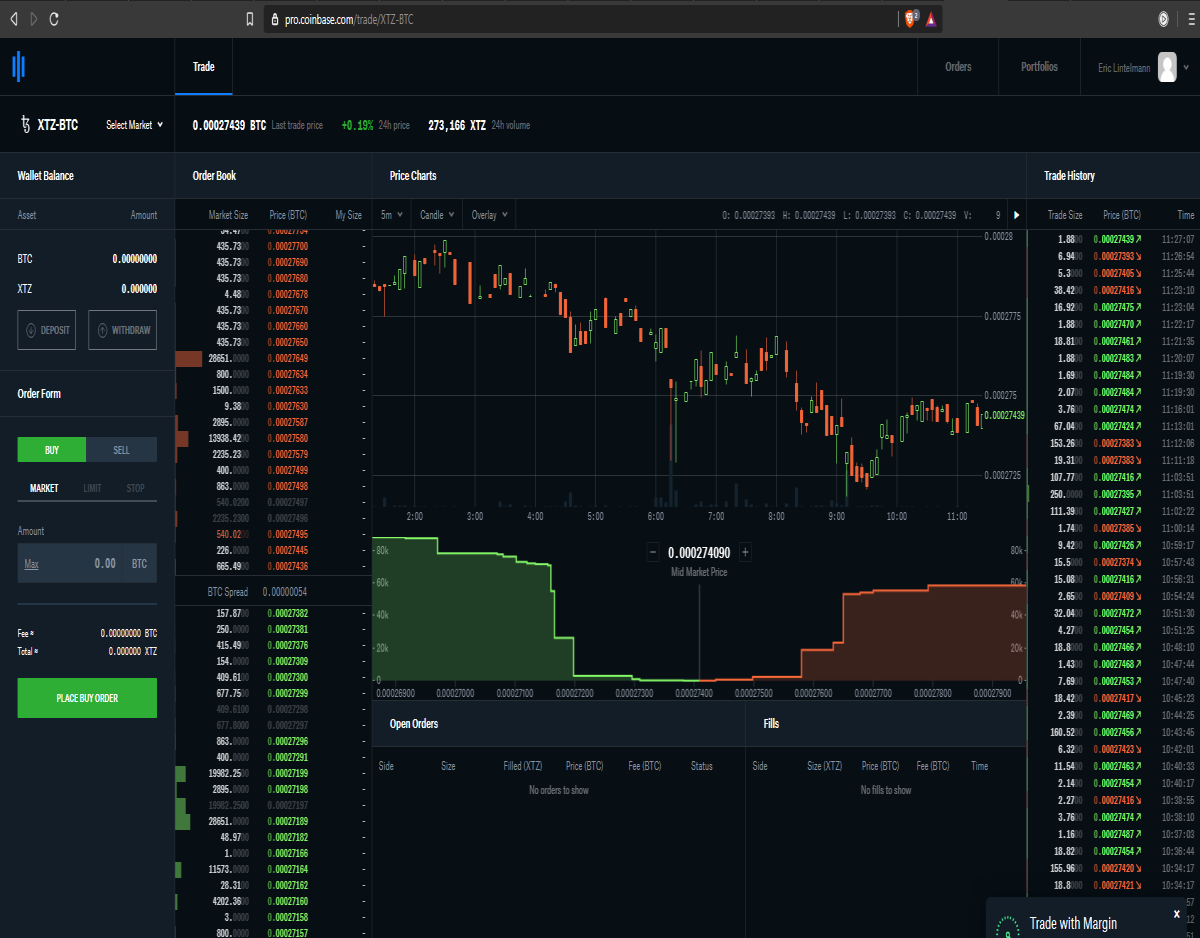Click the Coinbase Pro logo icon

18,67
